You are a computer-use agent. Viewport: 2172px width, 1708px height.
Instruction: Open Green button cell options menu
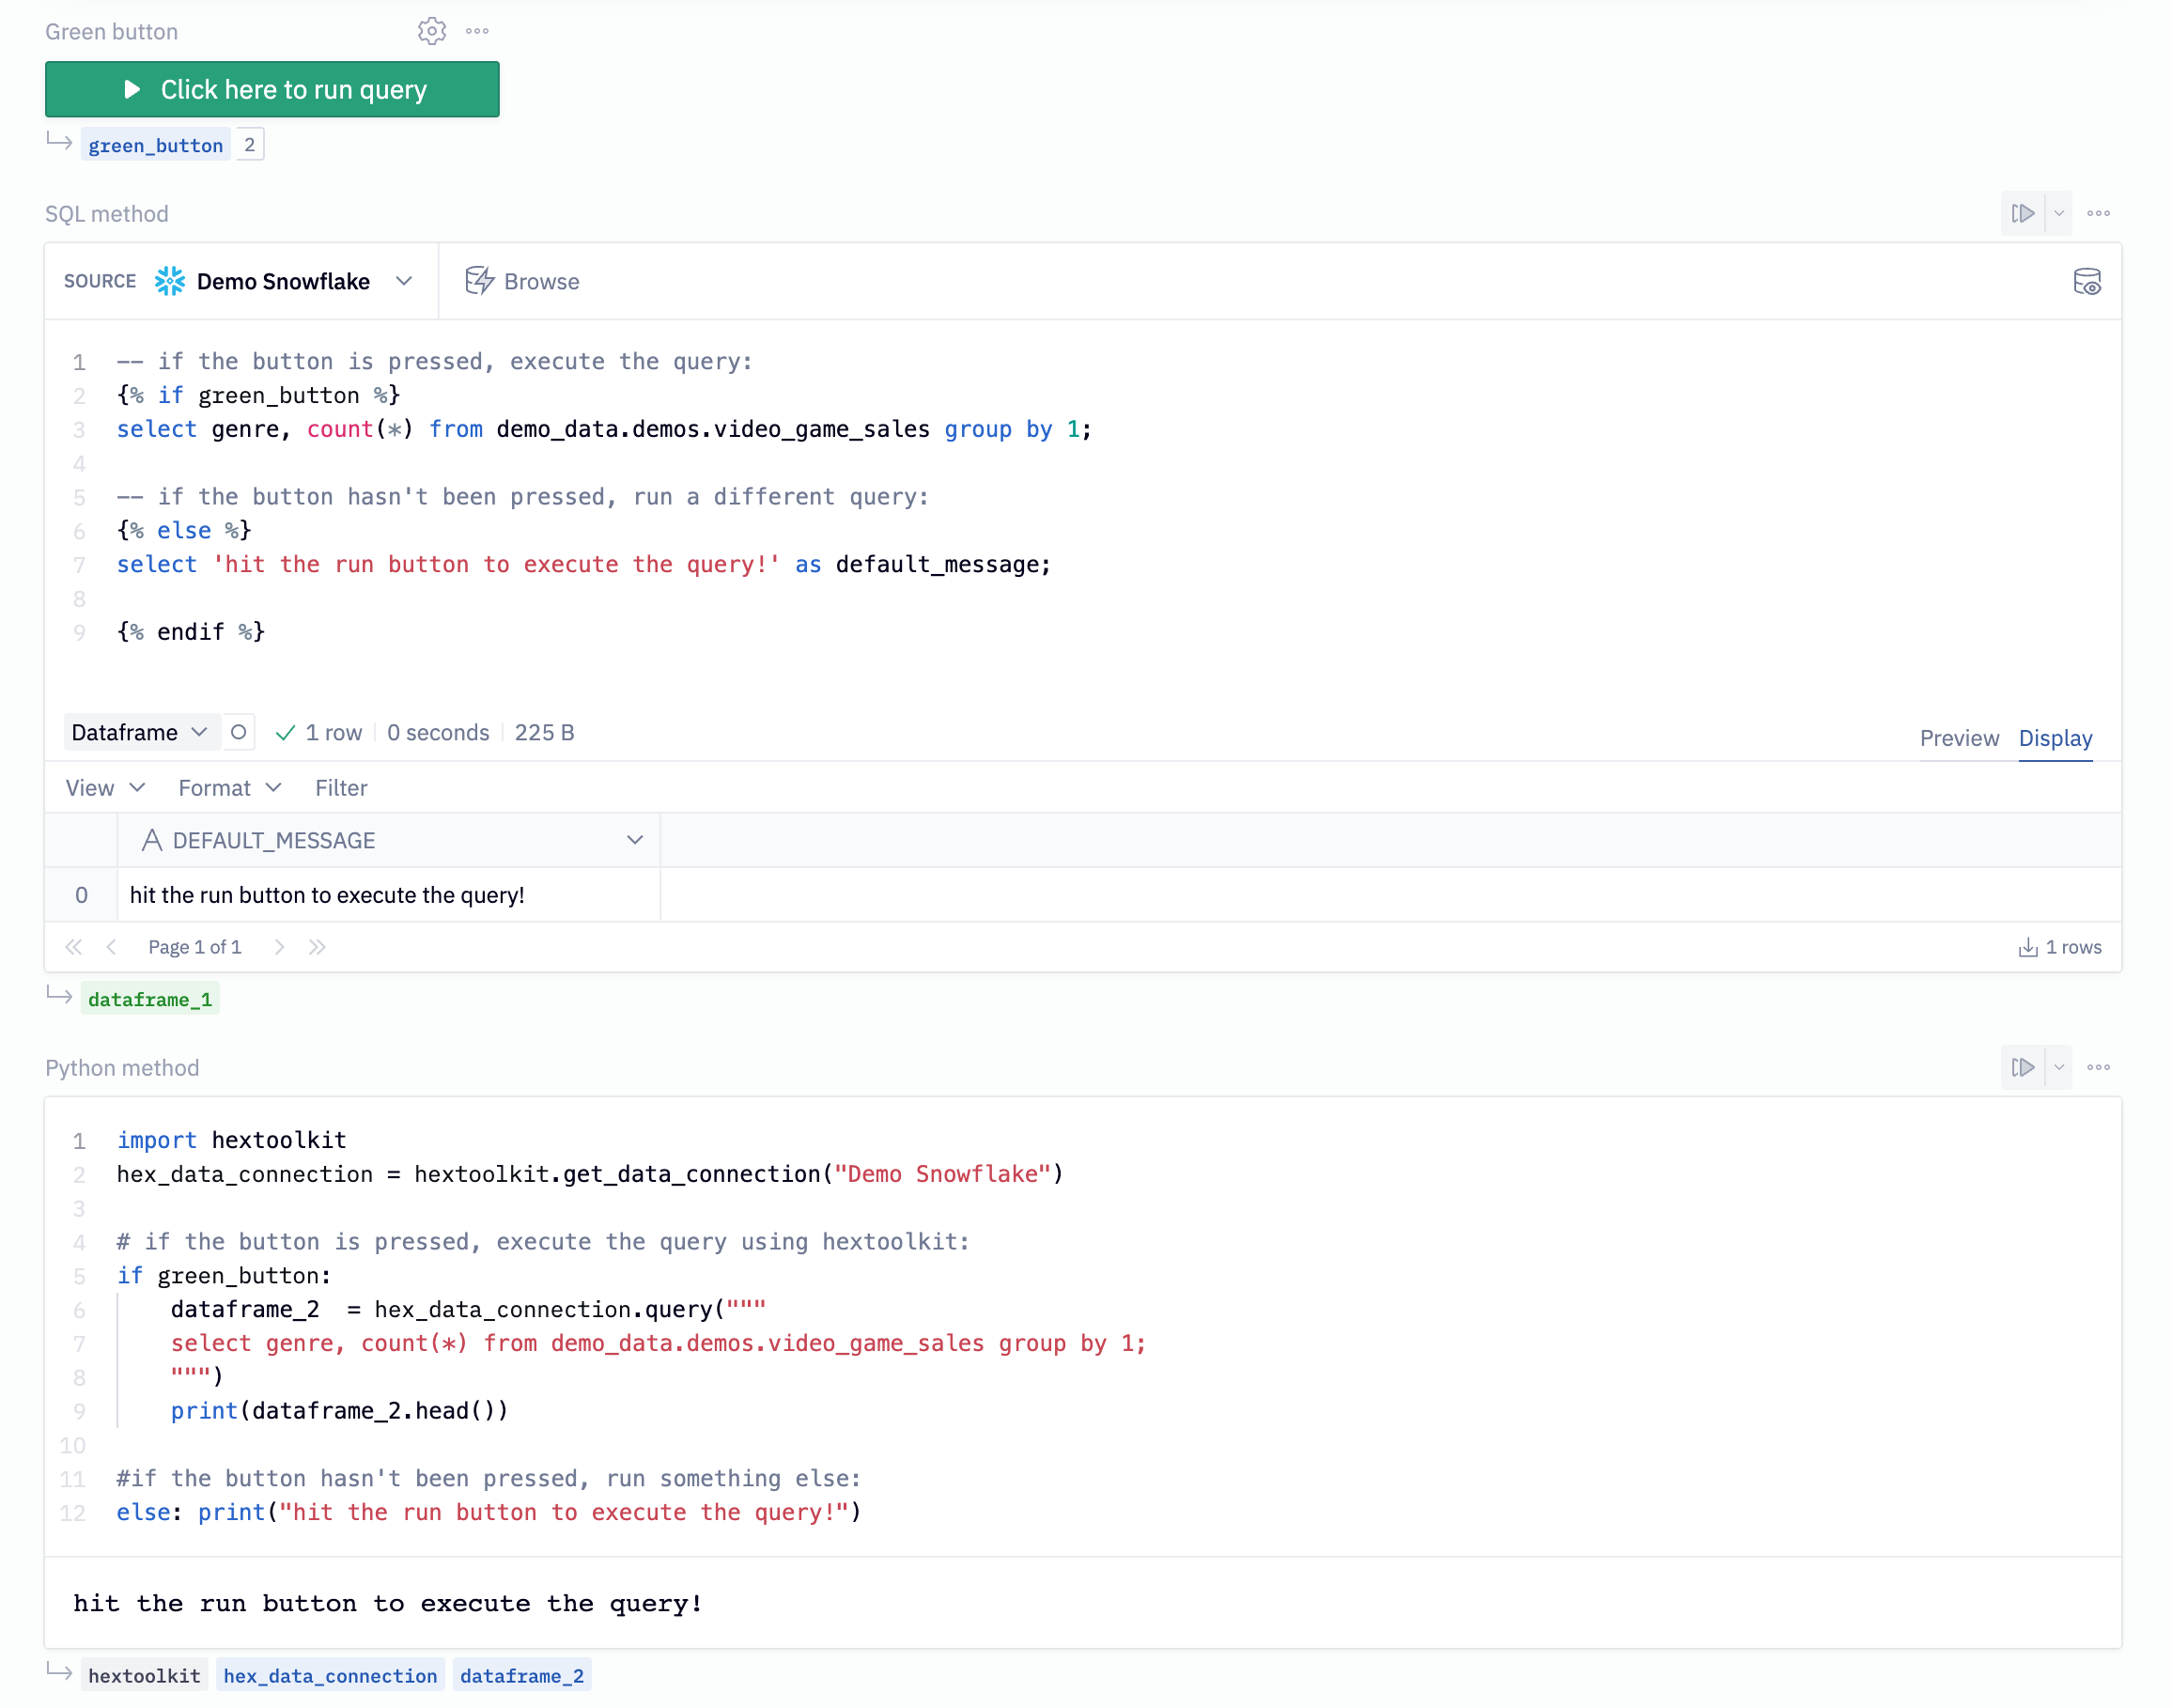click(x=477, y=31)
